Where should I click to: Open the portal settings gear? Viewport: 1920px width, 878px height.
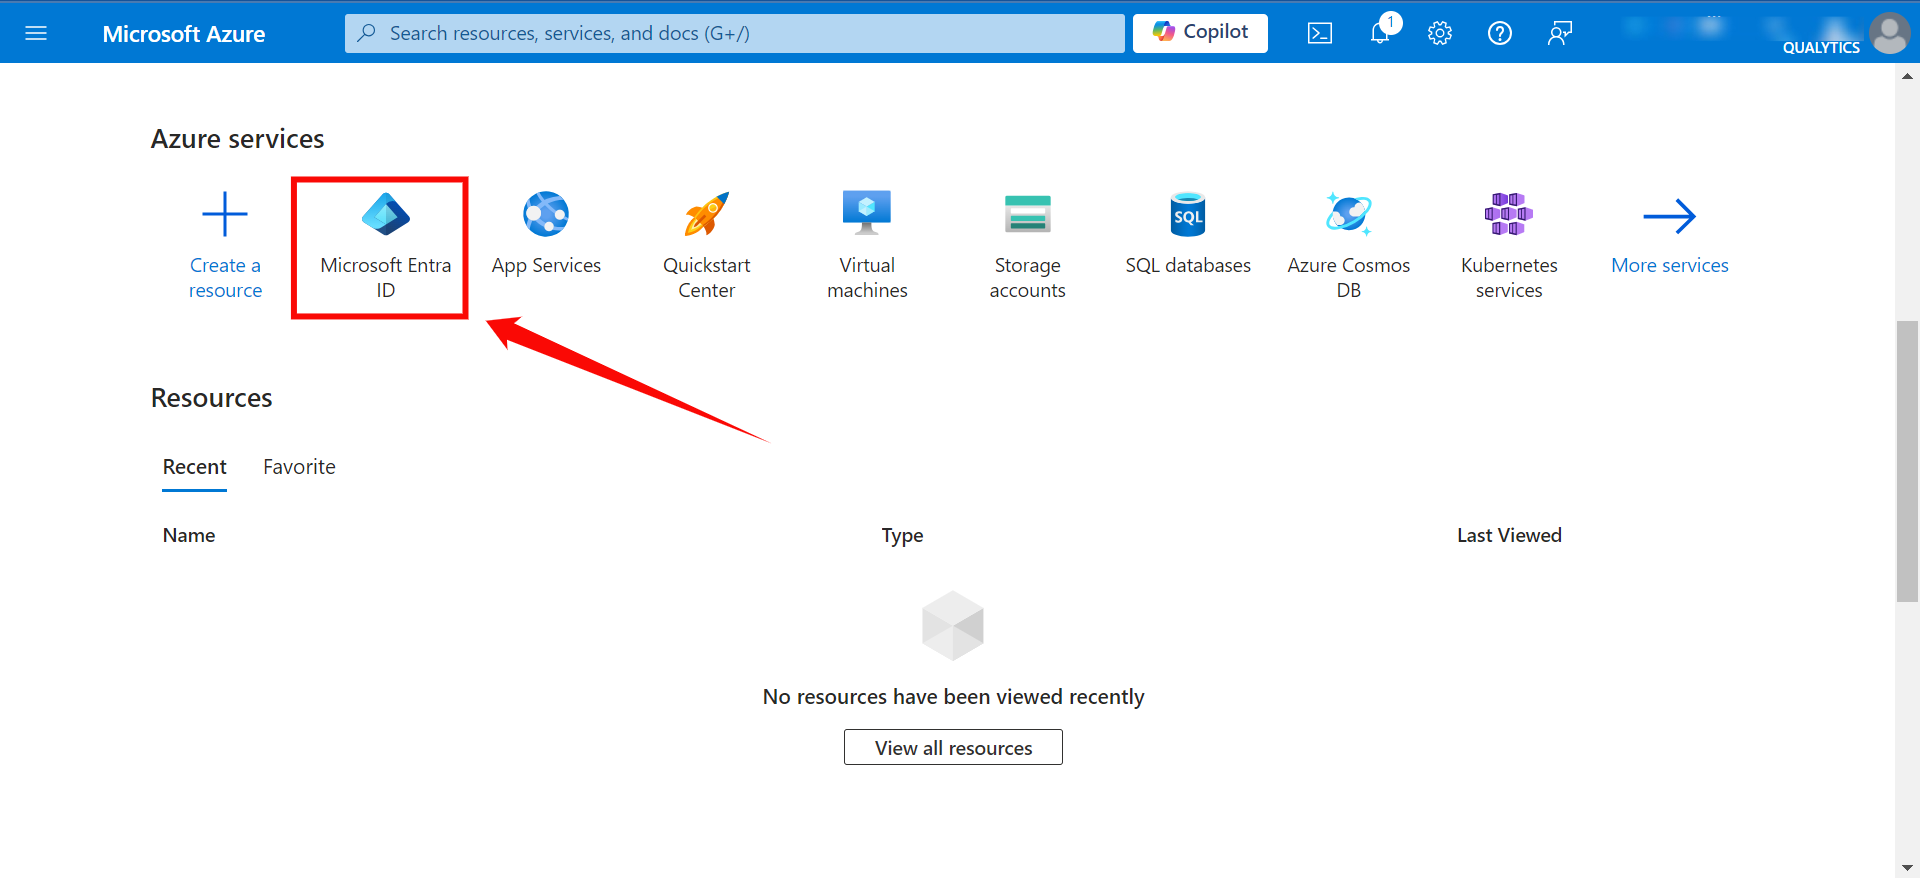tap(1440, 33)
